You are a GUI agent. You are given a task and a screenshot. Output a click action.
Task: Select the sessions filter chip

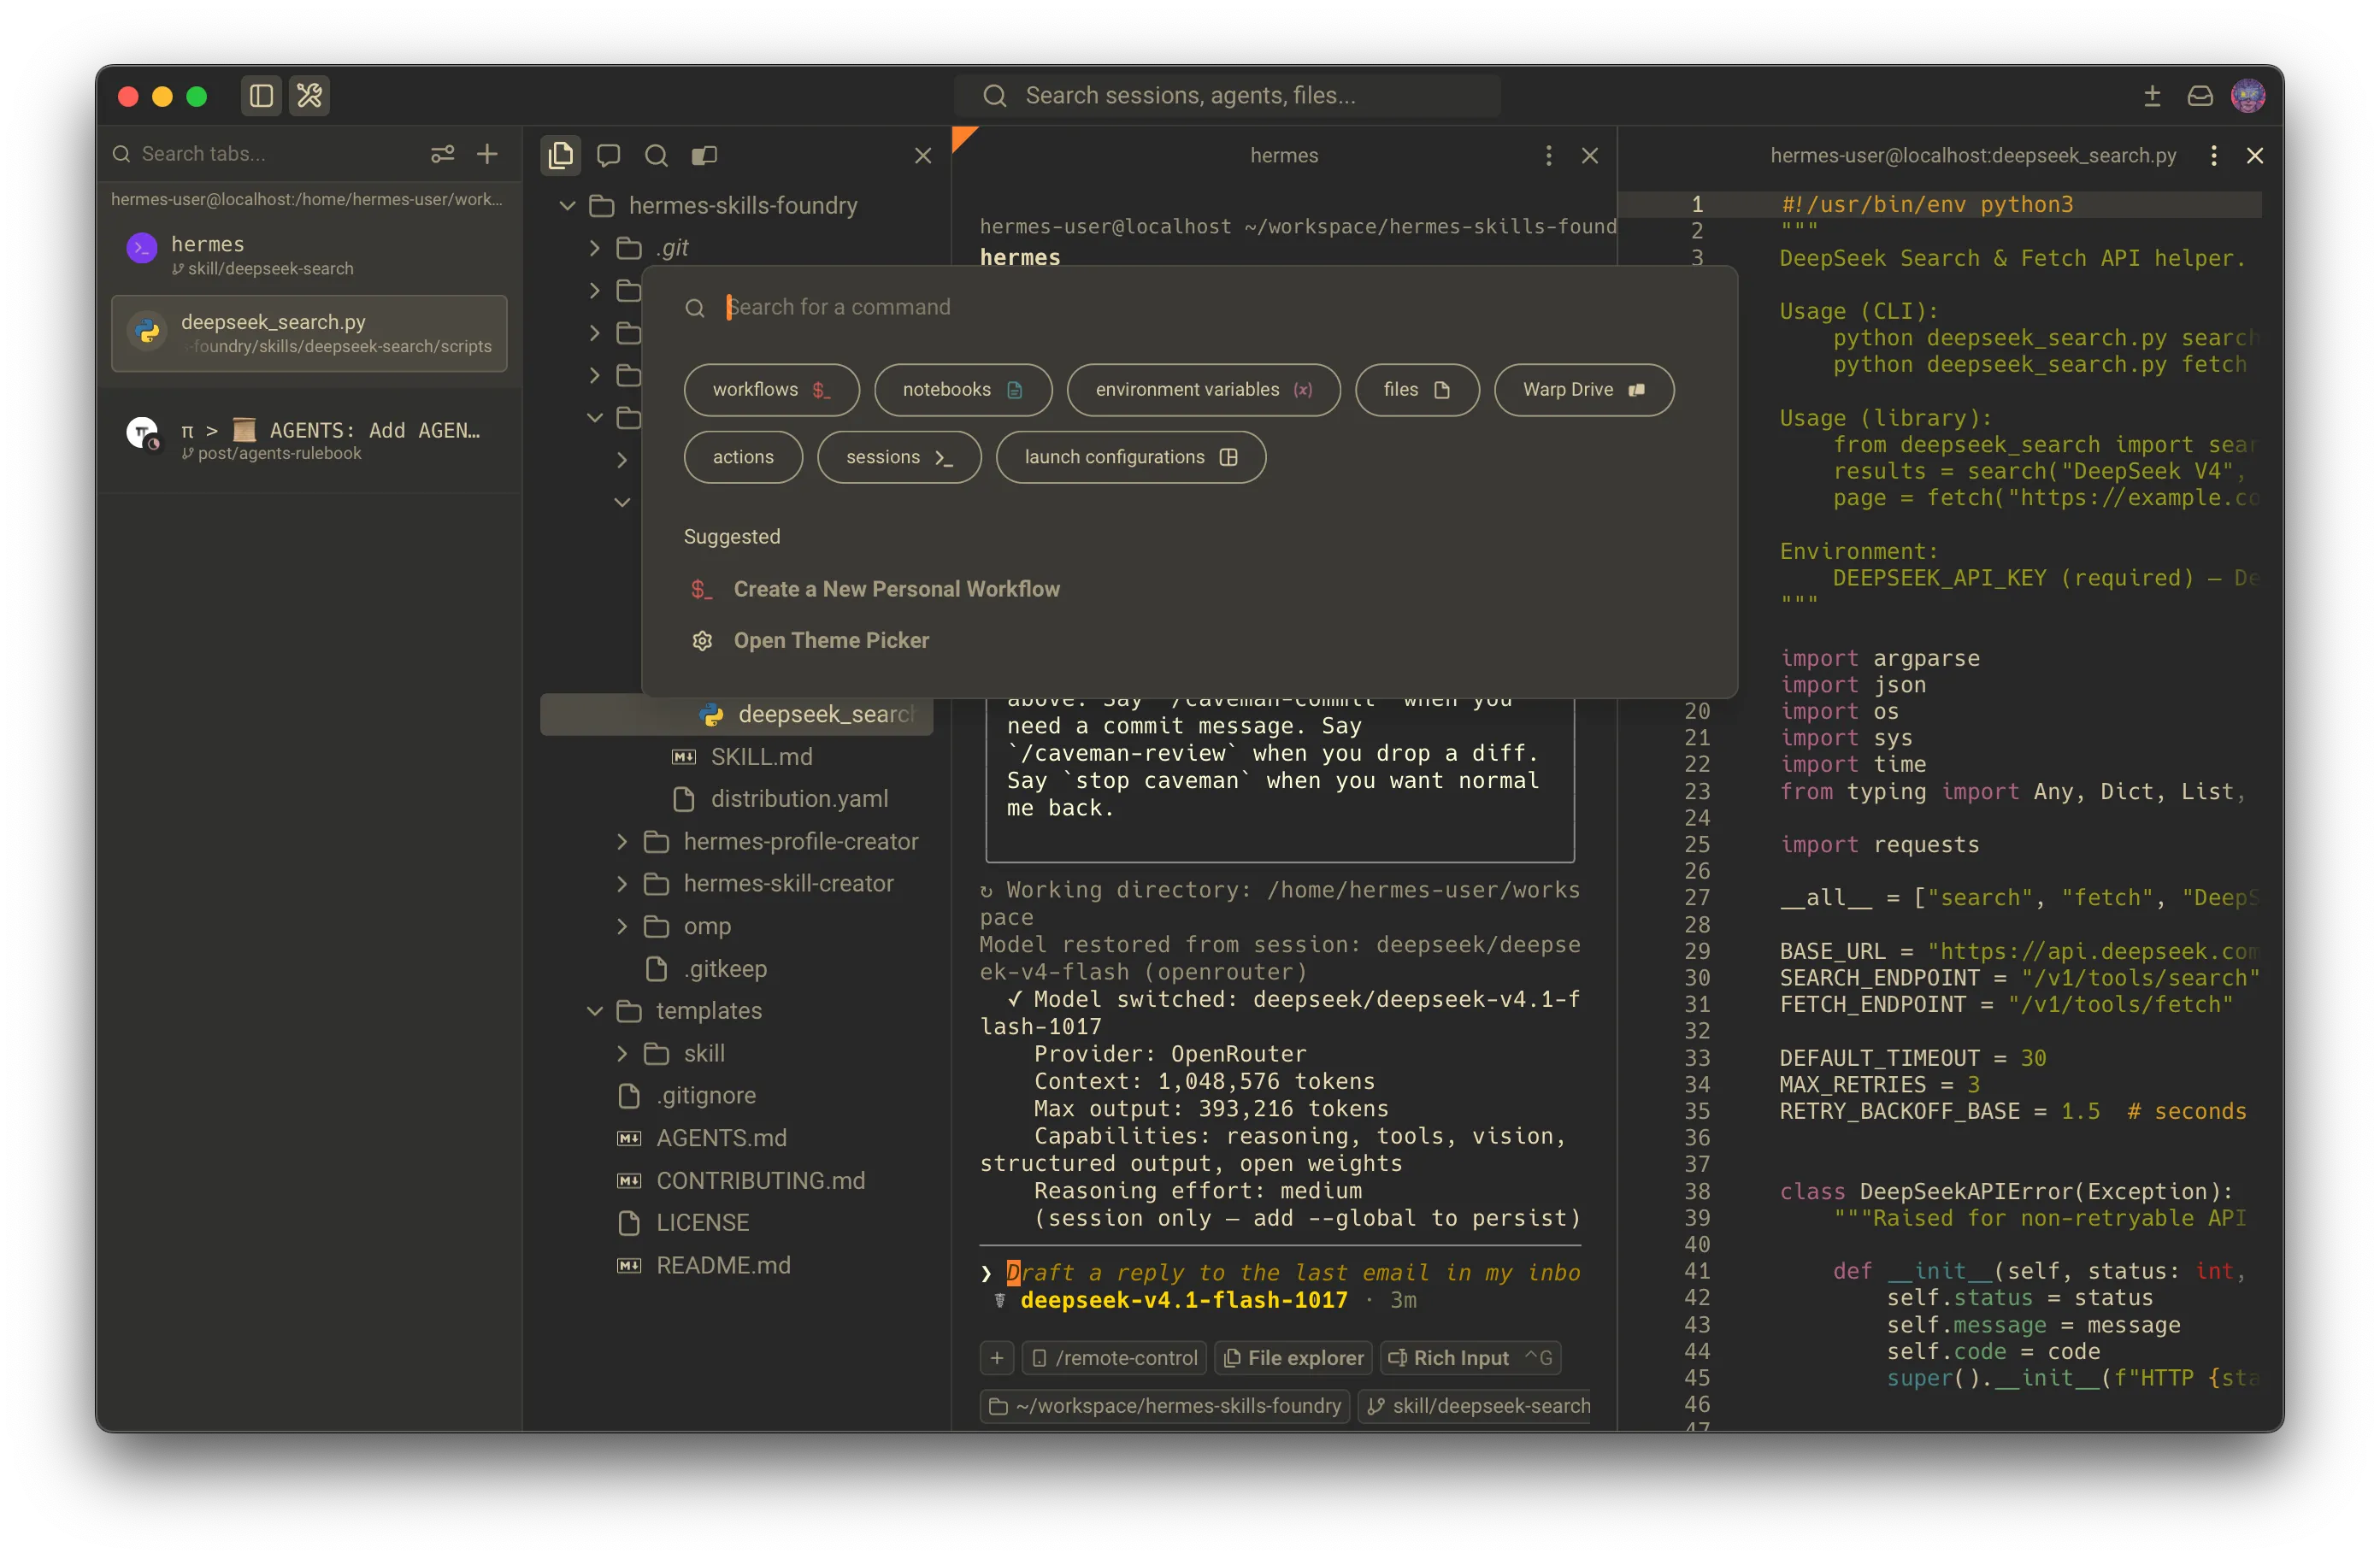(898, 457)
